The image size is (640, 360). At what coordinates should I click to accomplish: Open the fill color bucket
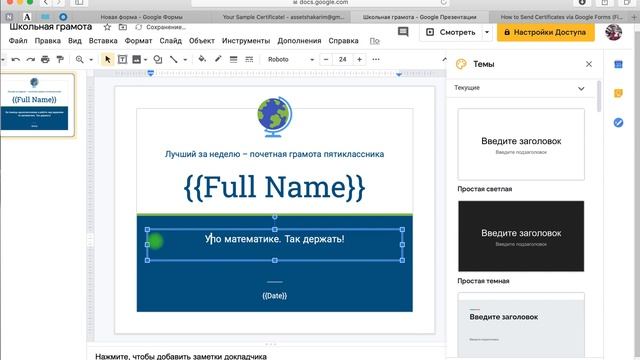(202, 59)
